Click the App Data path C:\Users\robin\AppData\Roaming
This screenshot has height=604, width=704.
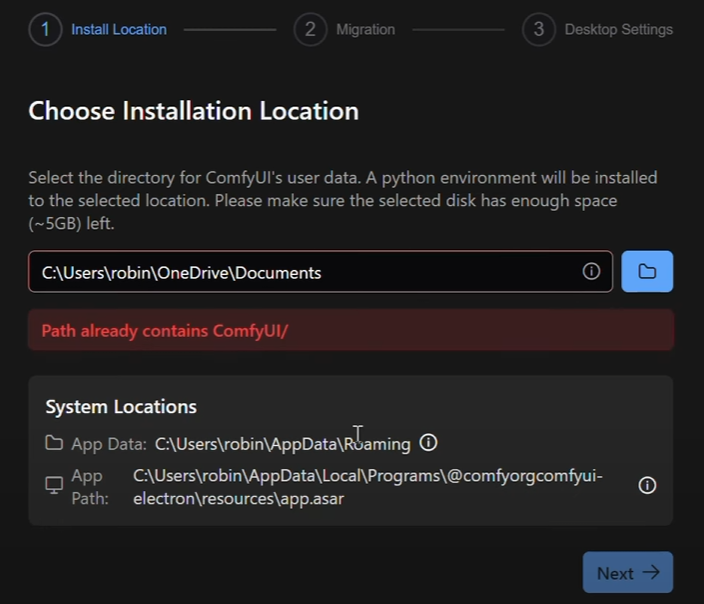point(282,444)
